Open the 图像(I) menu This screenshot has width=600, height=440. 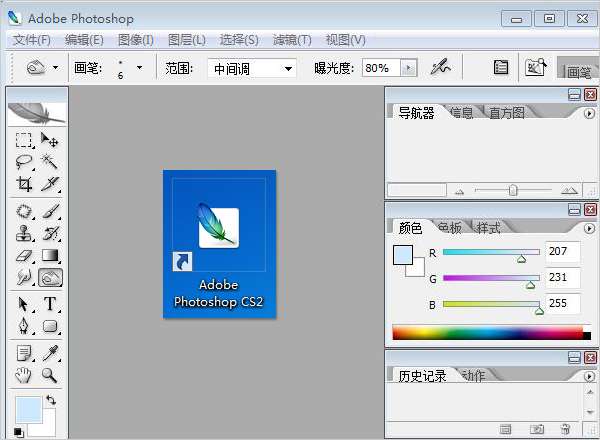(x=135, y=40)
